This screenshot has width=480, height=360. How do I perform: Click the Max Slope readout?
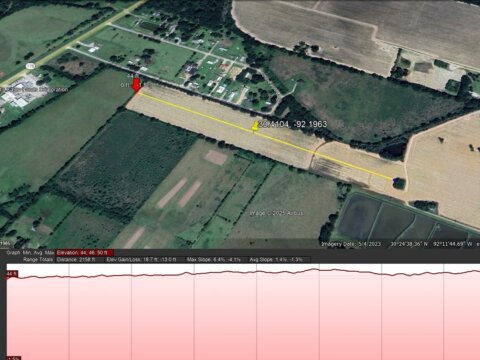point(214,259)
